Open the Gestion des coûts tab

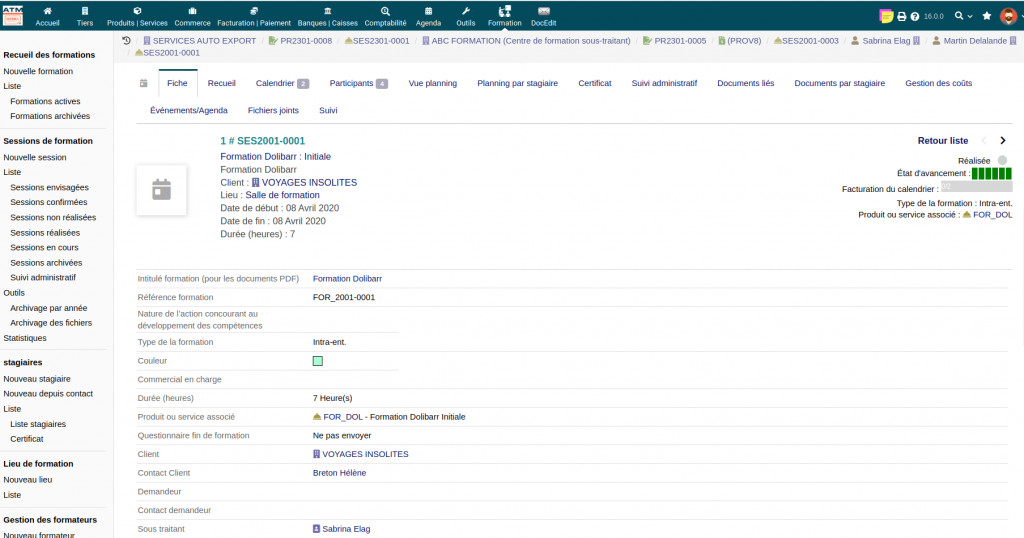tap(938, 83)
